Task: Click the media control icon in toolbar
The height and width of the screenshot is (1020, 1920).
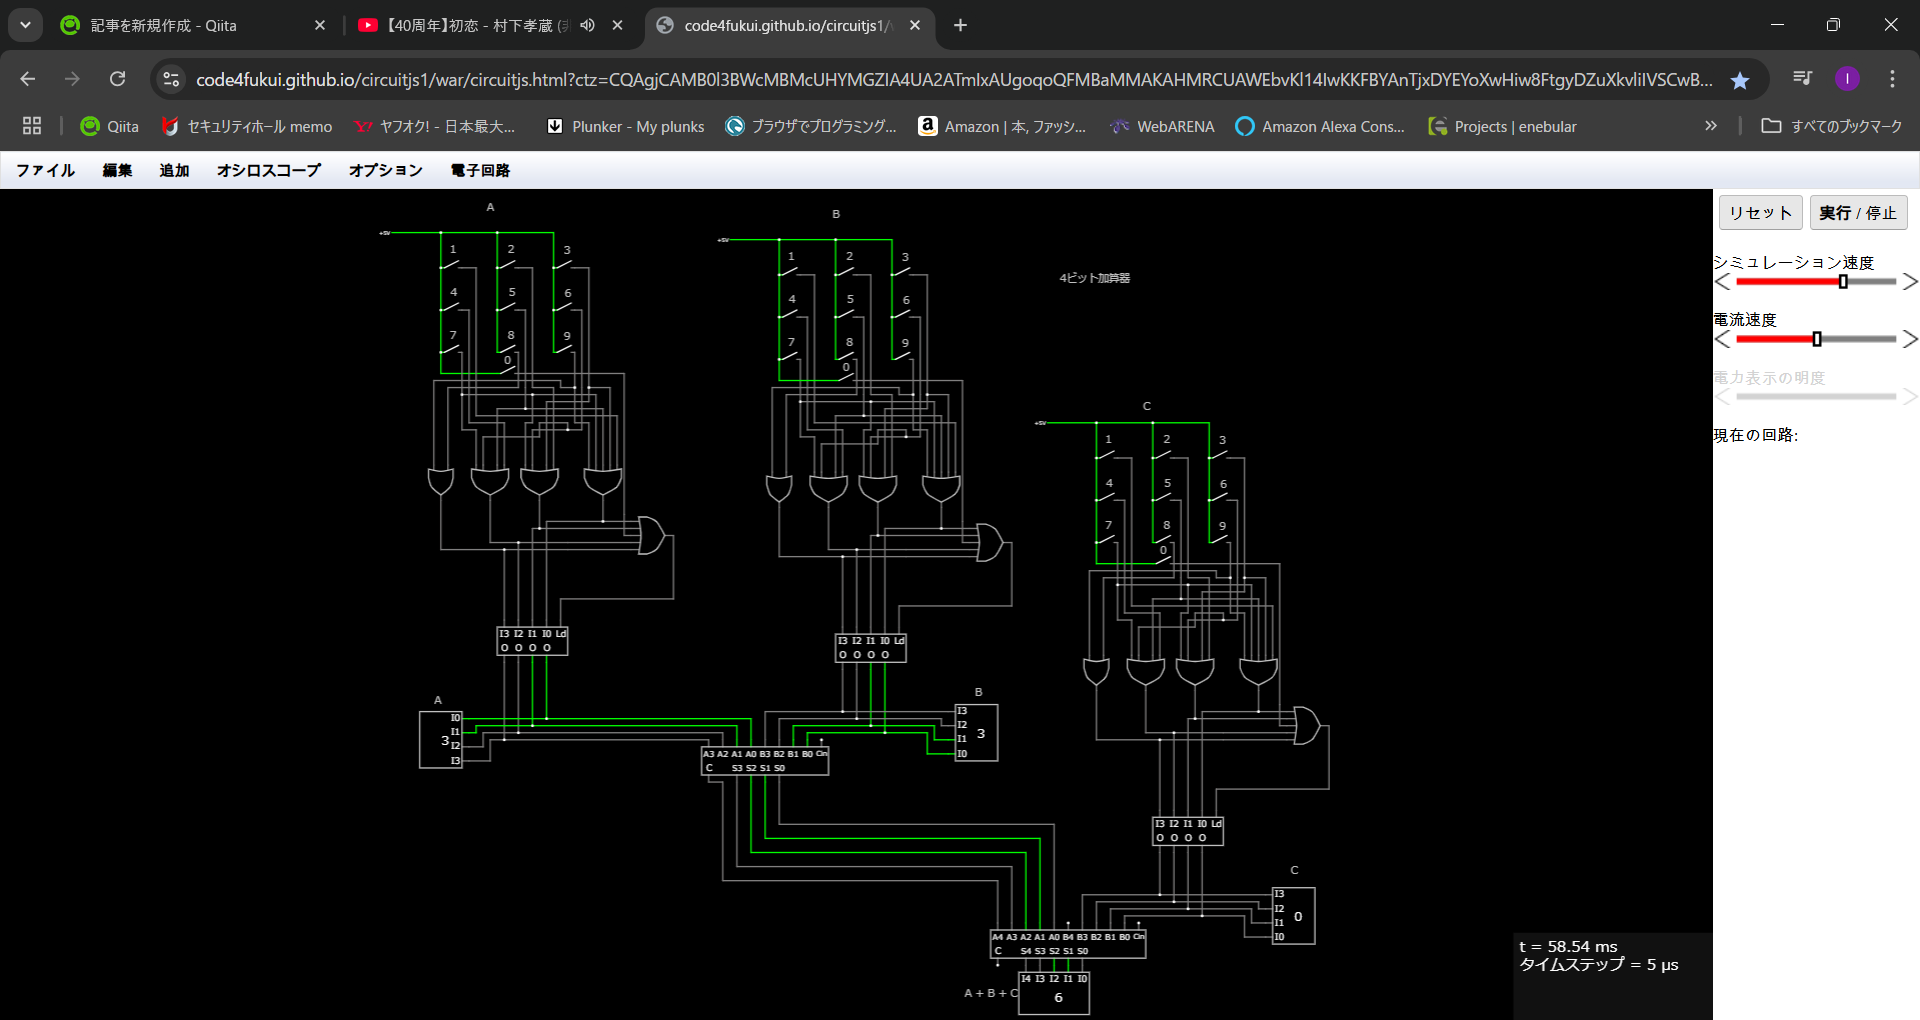Action: (x=1802, y=79)
